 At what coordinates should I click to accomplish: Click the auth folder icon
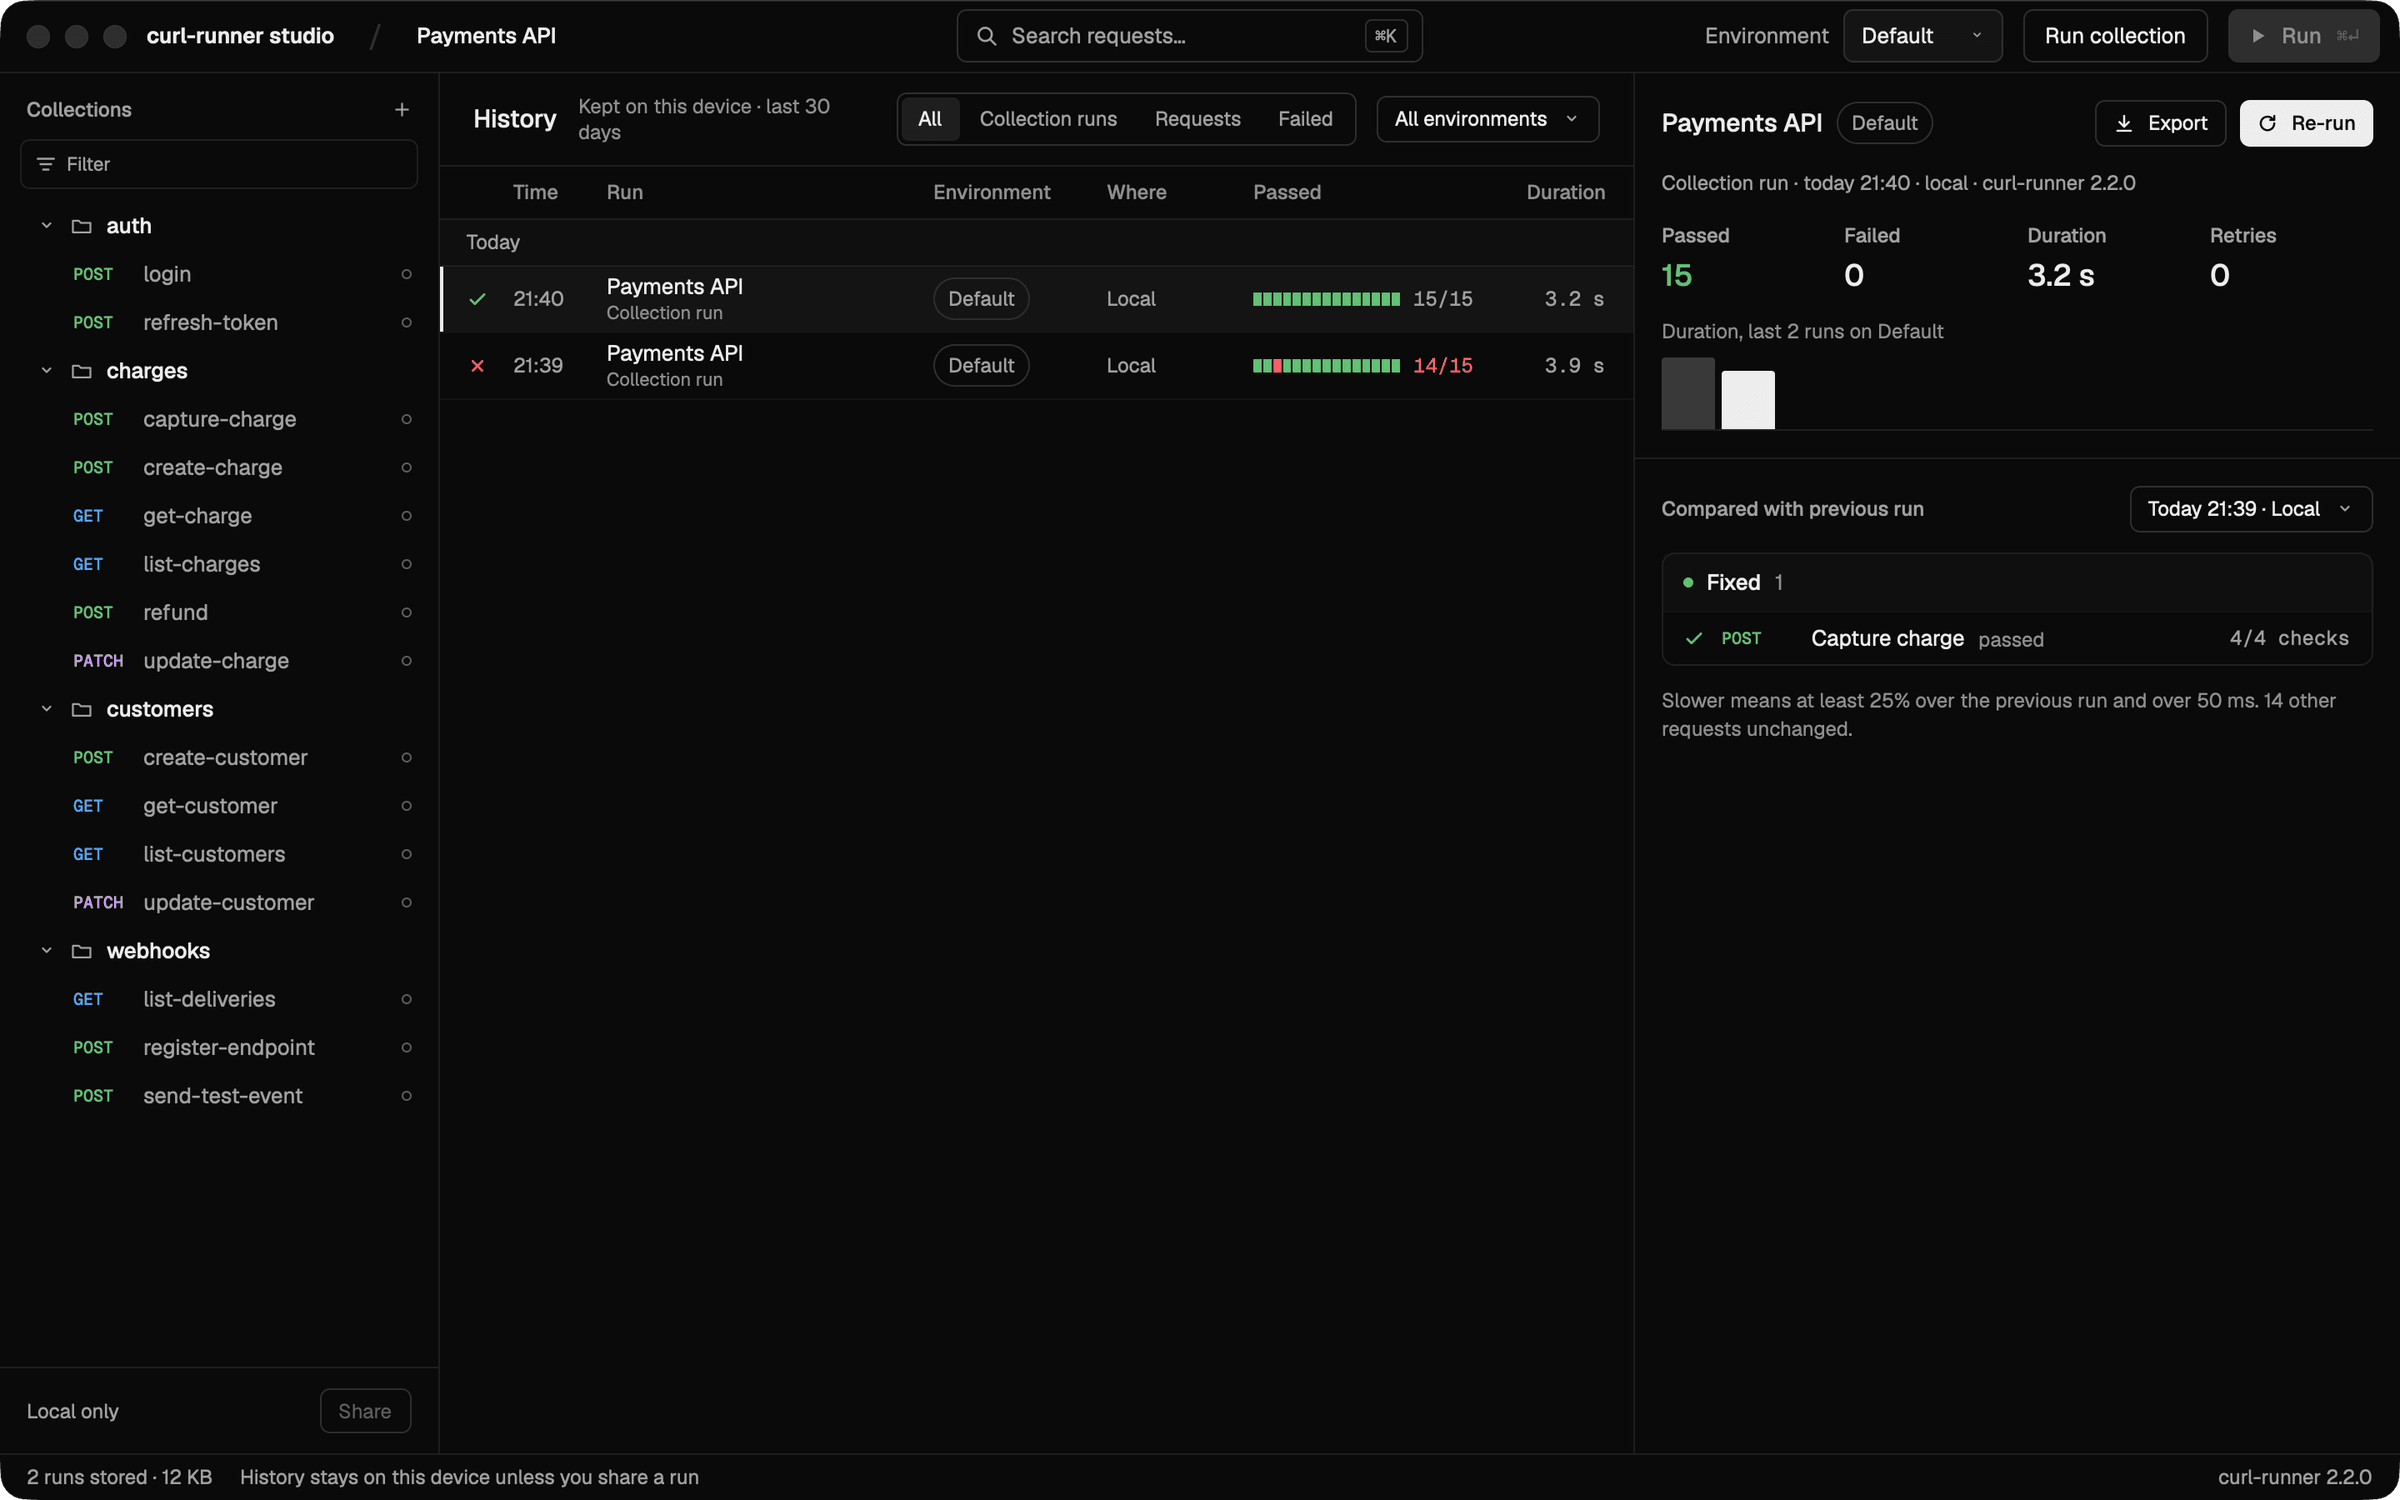click(x=82, y=226)
